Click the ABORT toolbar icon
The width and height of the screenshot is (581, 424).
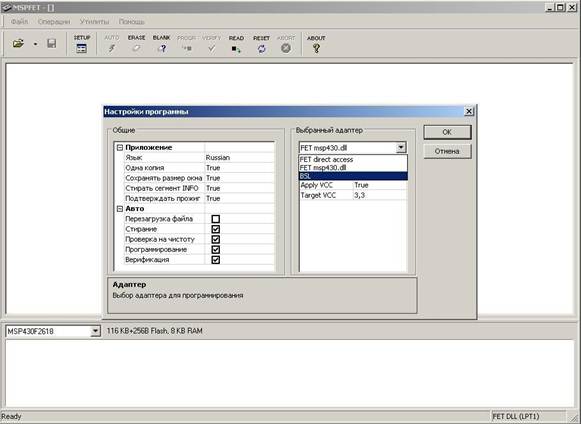click(x=286, y=44)
